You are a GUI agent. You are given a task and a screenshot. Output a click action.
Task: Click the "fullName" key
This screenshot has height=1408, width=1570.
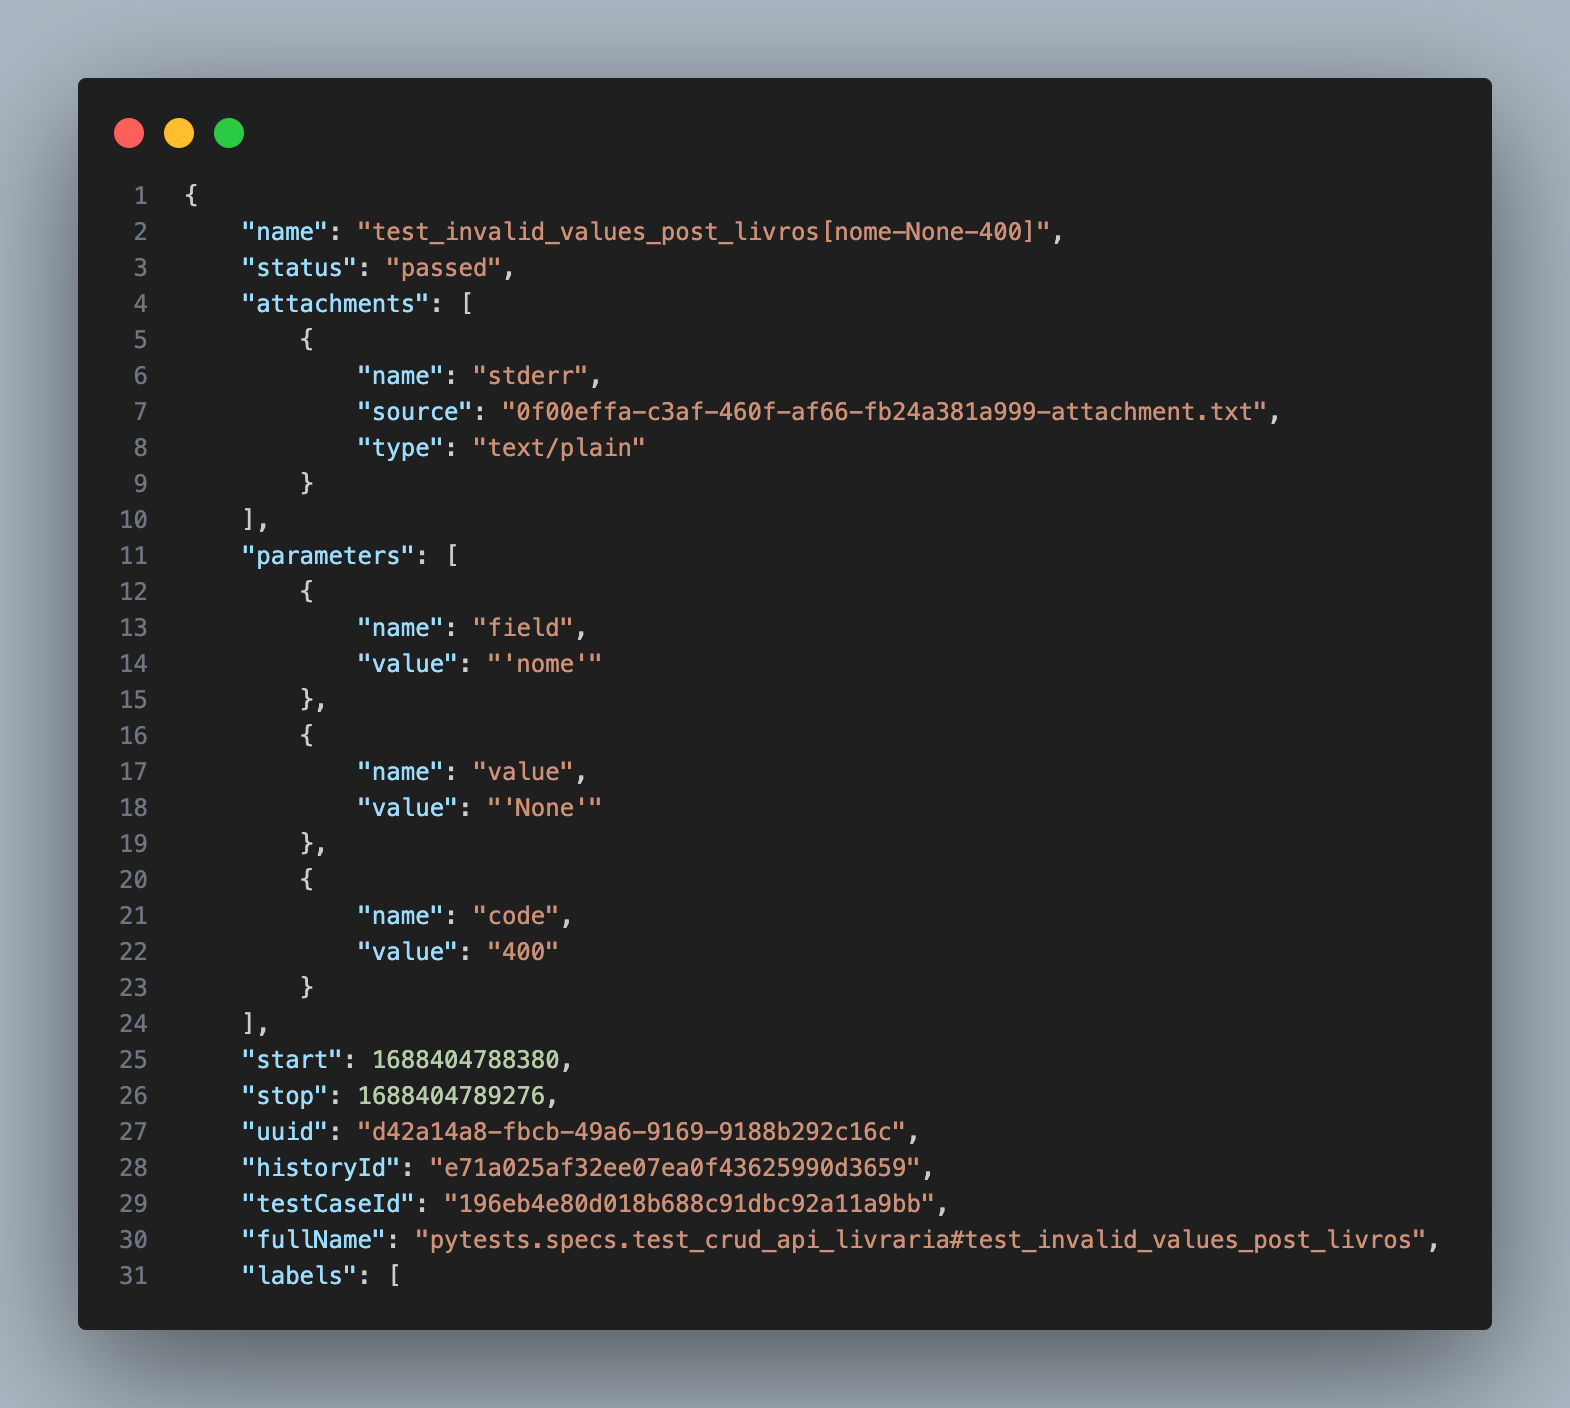point(314,1240)
